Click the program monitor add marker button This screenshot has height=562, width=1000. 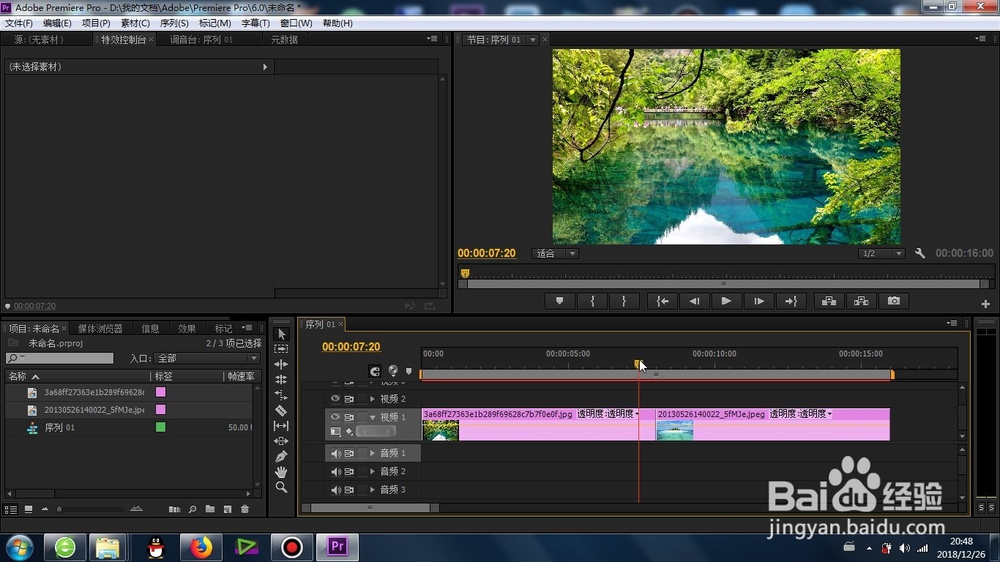coord(559,301)
